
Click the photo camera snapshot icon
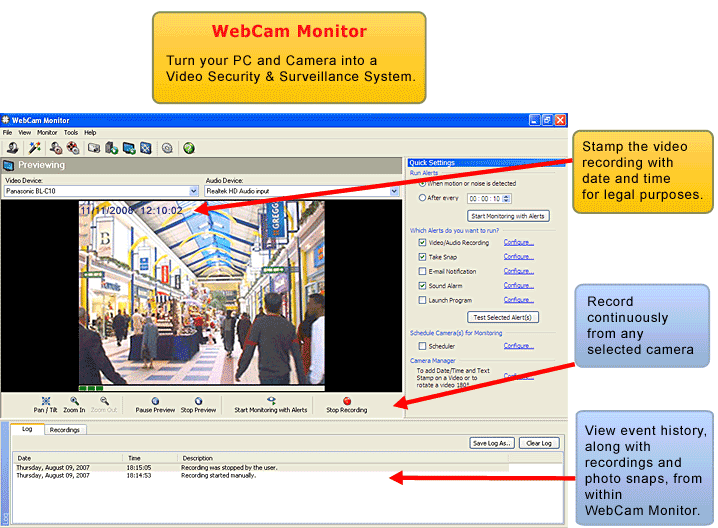94,148
